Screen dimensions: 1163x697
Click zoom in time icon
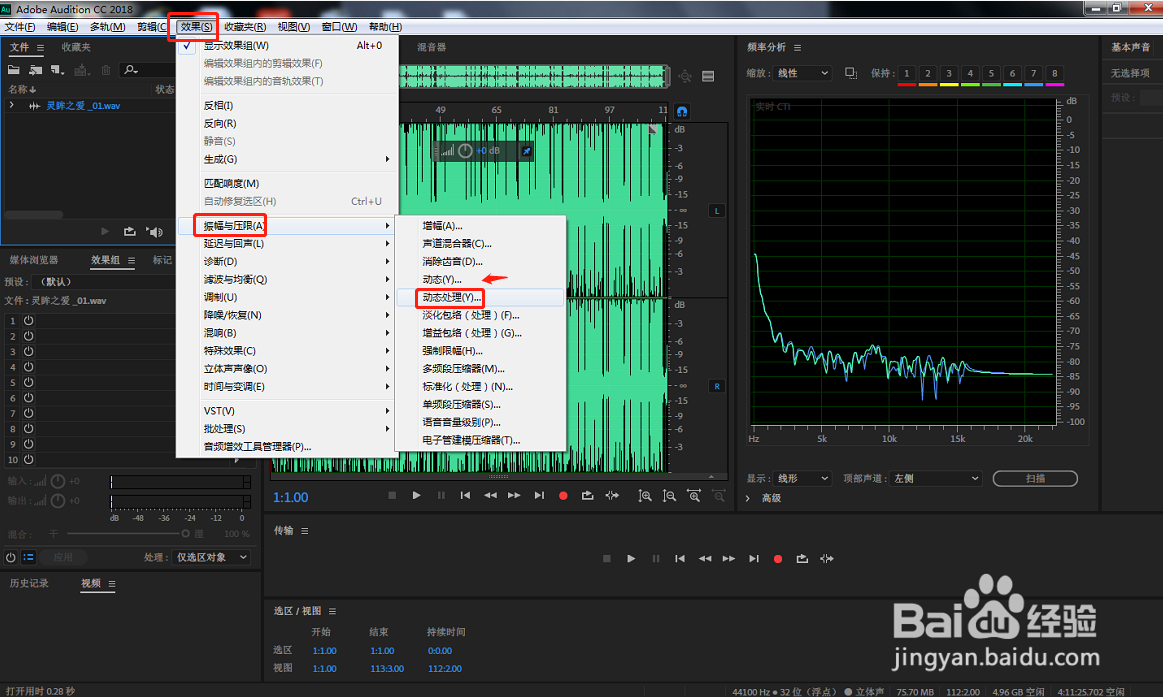pos(693,495)
